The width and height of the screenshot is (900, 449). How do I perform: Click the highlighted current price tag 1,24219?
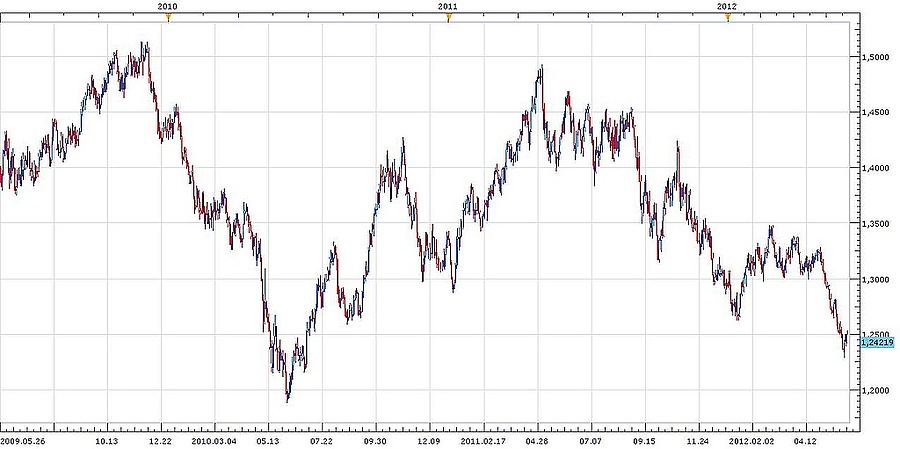[876, 342]
